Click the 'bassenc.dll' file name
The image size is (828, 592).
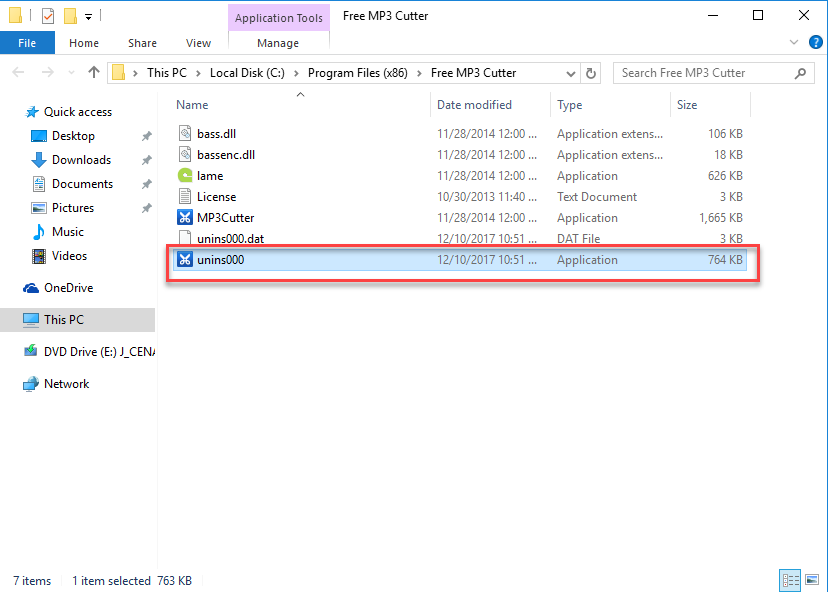pyautogui.click(x=226, y=155)
